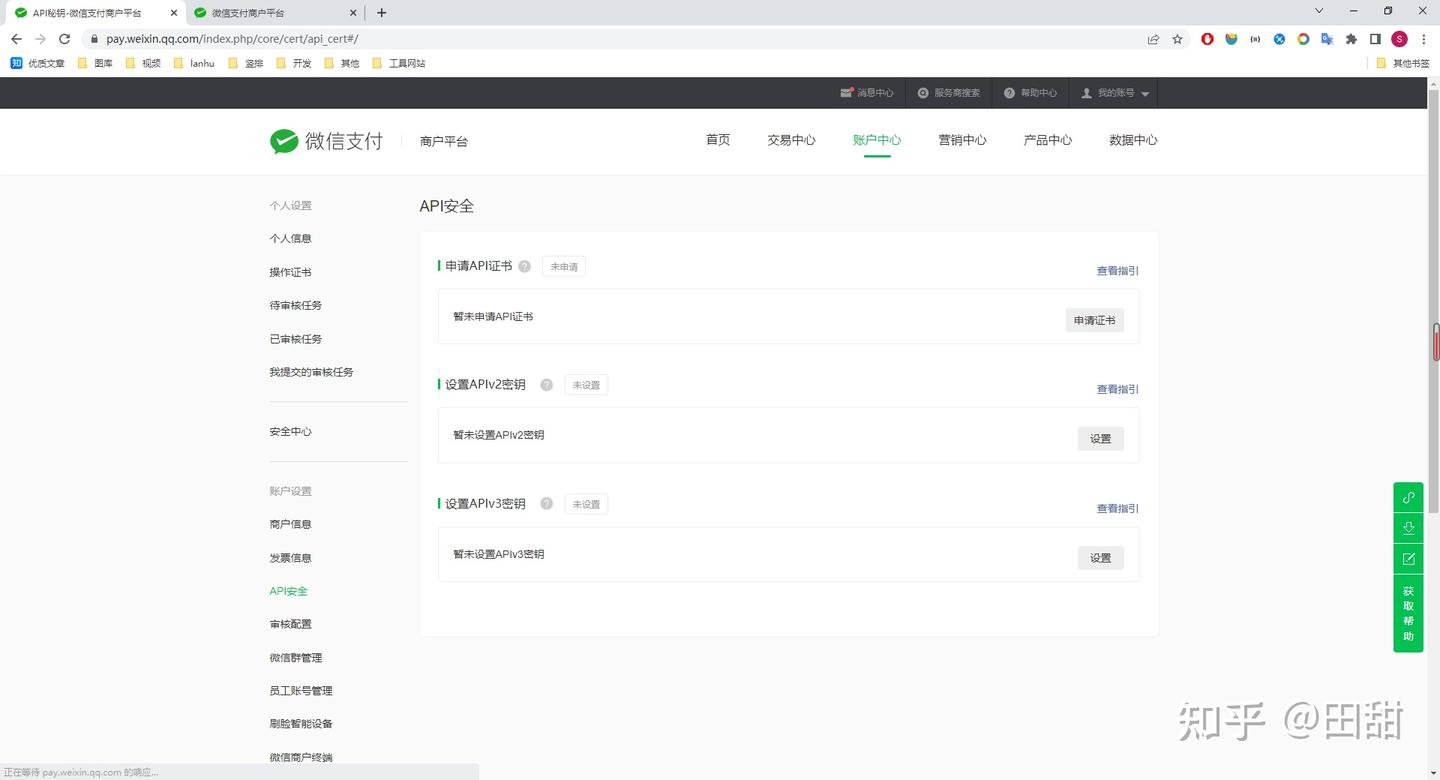Screen dimensions: 1440x780
Task: Click help icon beside 设置APIv2密钥
Action: [547, 385]
